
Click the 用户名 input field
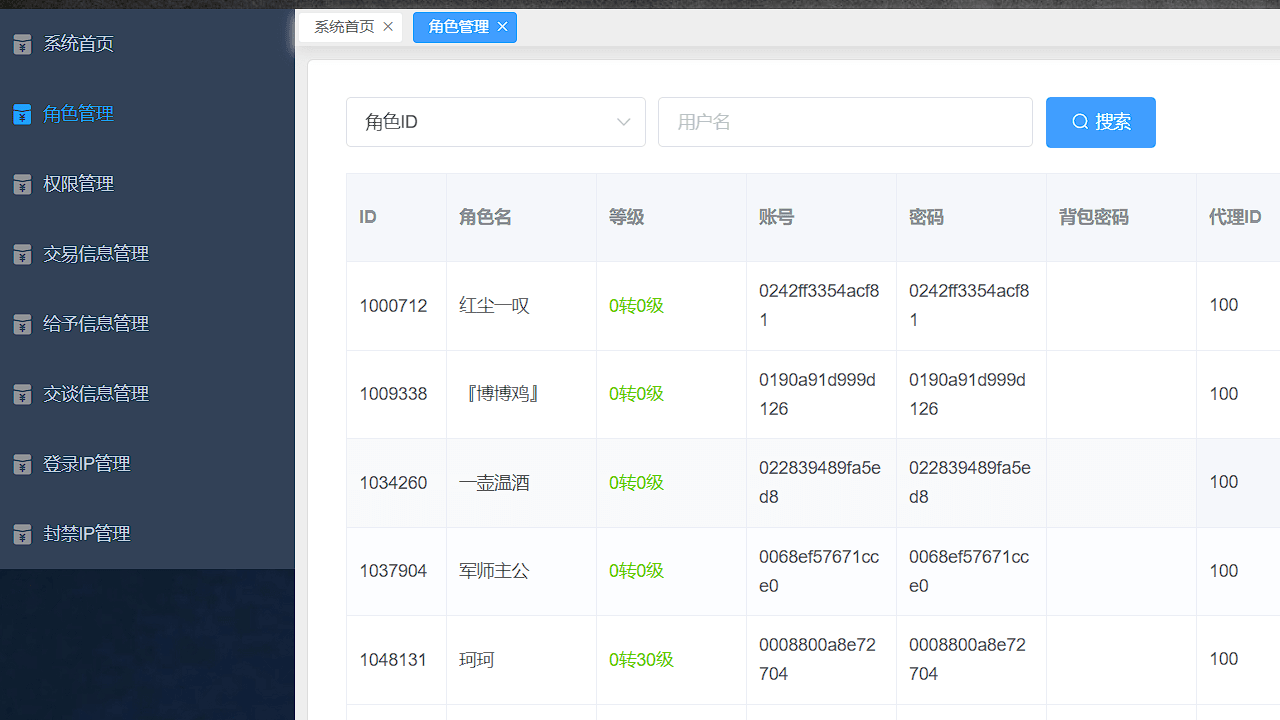845,122
